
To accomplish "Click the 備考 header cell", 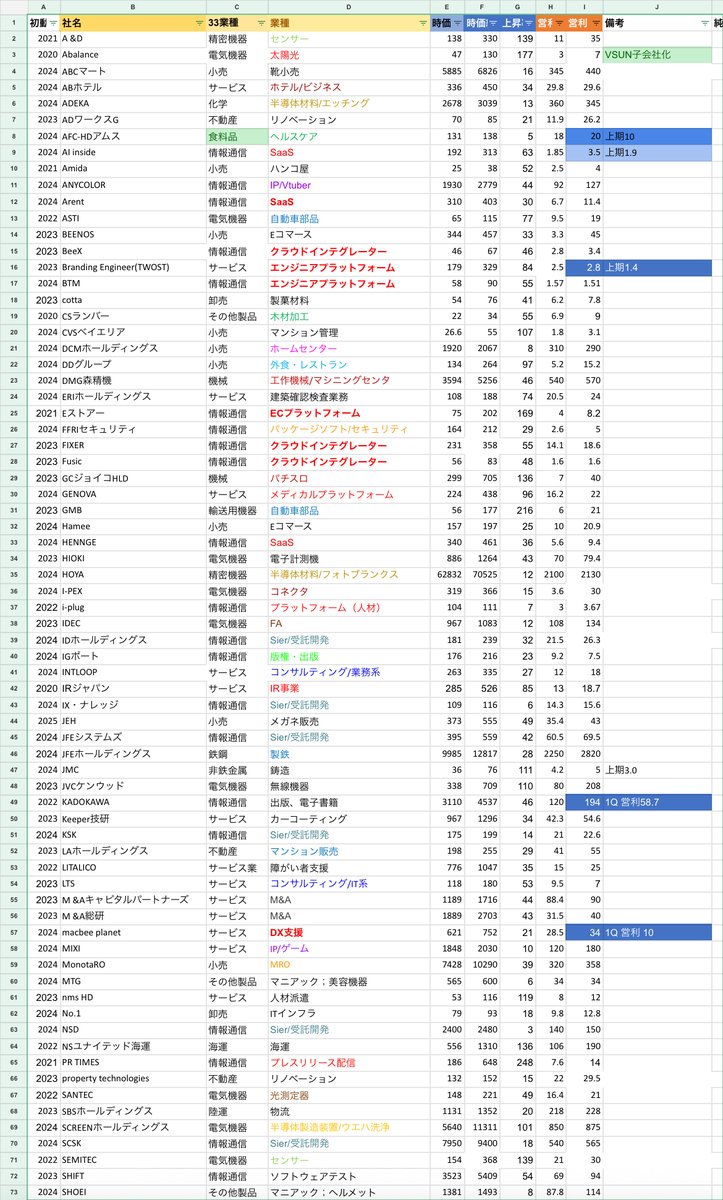I will (656, 22).
